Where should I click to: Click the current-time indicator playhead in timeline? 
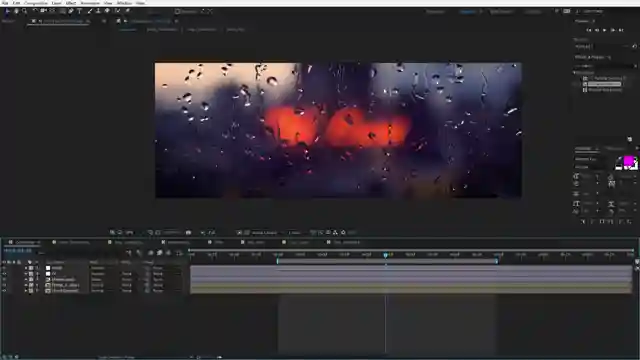click(385, 255)
